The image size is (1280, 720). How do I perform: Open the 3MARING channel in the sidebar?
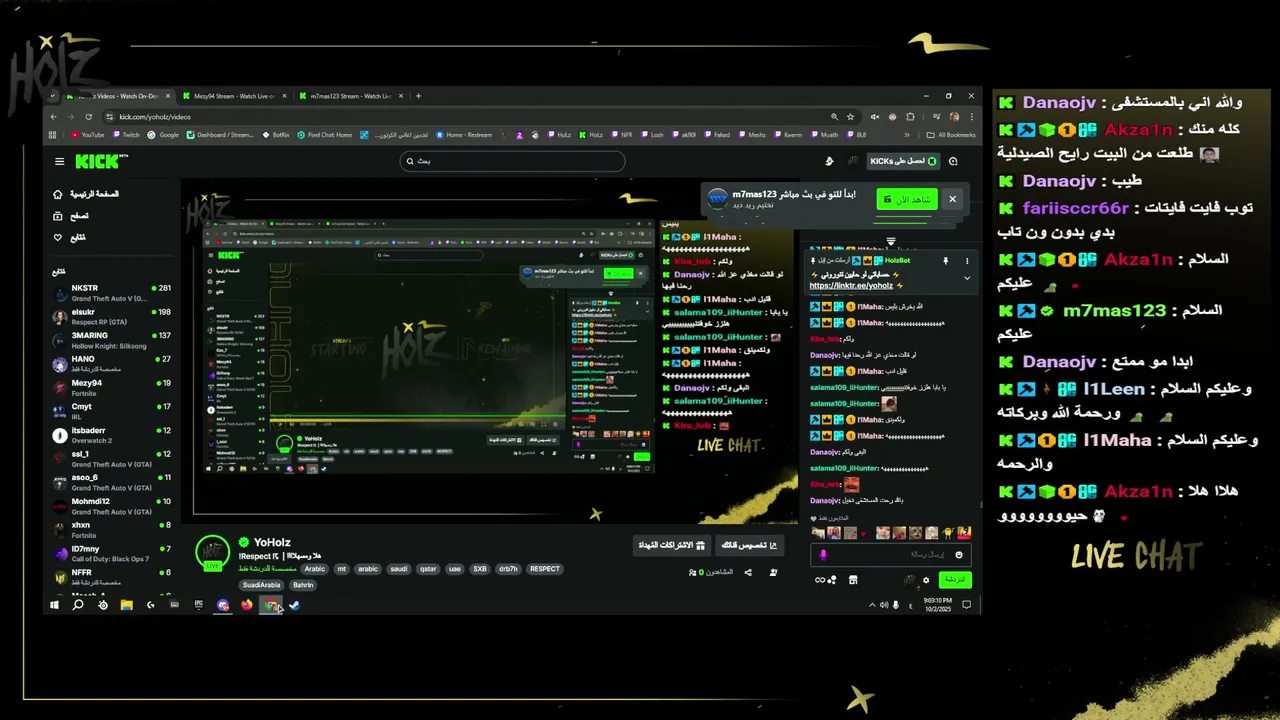(x=112, y=341)
